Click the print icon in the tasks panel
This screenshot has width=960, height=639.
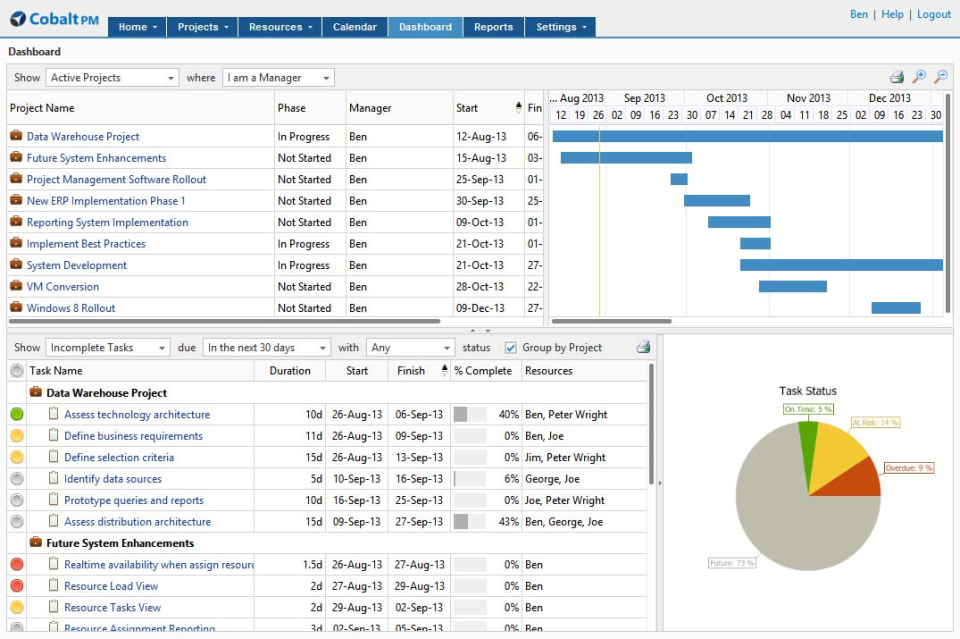pyautogui.click(x=643, y=348)
